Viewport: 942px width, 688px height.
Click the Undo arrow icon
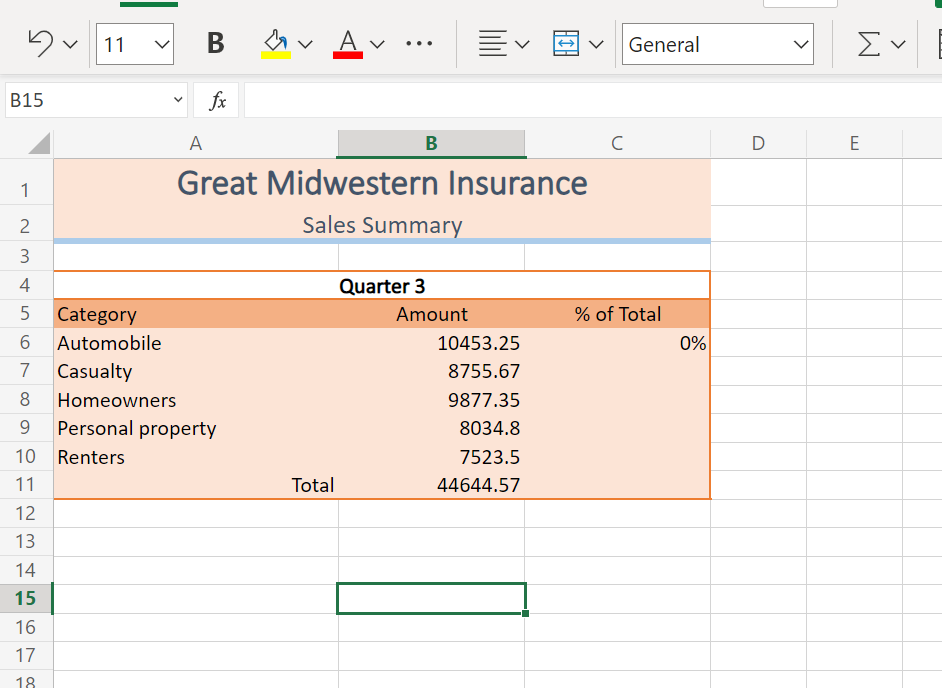click(x=41, y=44)
